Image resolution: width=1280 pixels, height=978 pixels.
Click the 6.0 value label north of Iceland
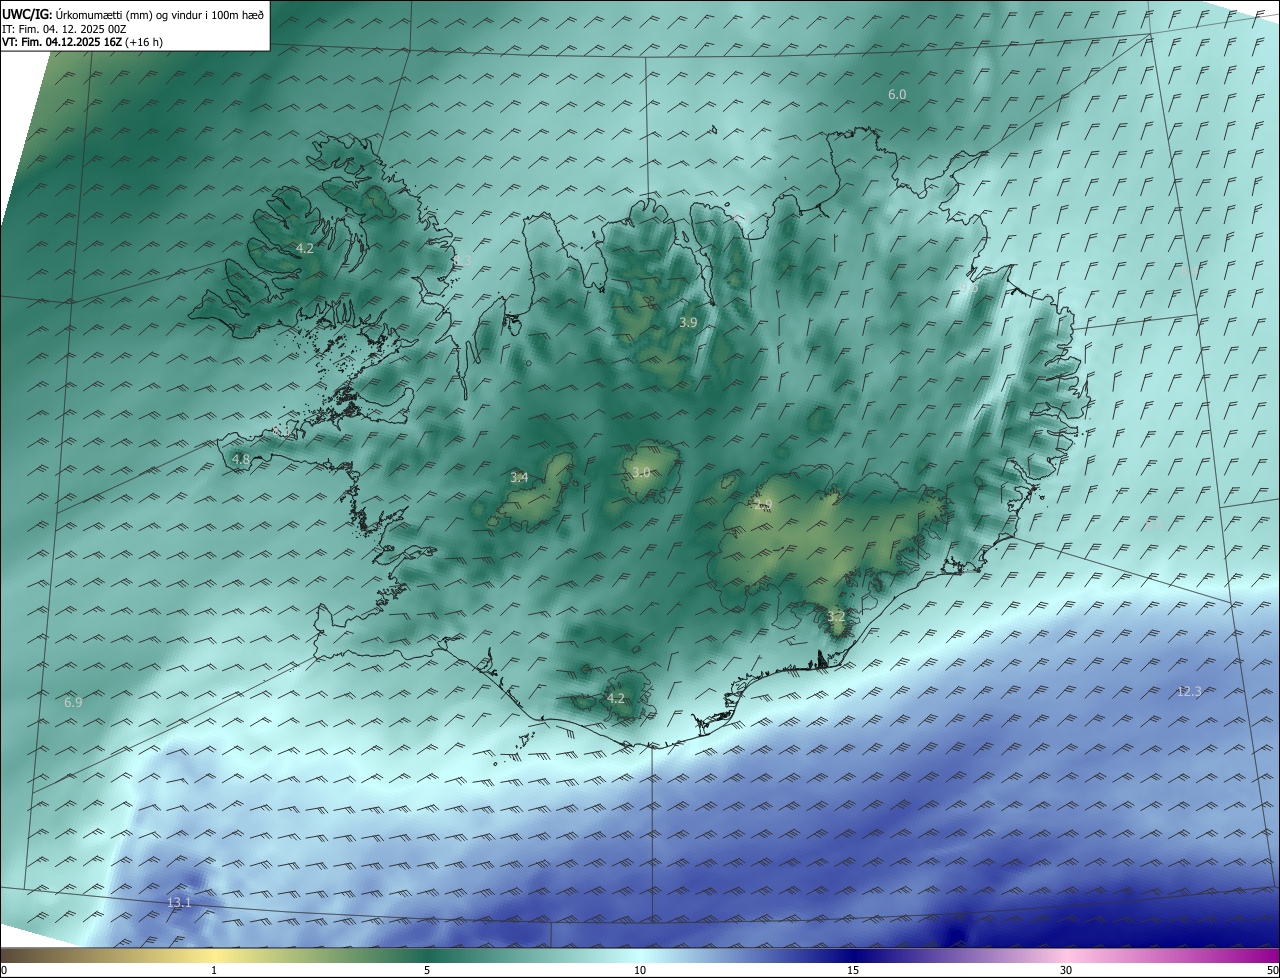click(897, 94)
